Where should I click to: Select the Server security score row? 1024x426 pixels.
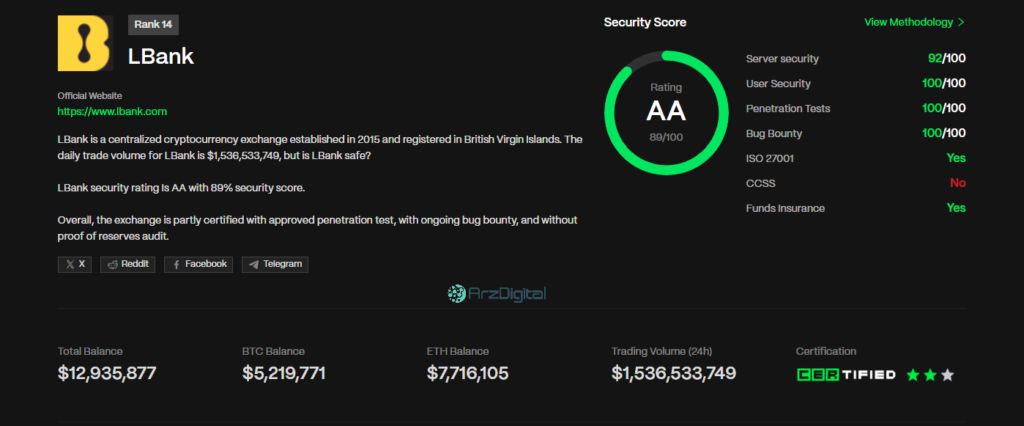coord(856,59)
